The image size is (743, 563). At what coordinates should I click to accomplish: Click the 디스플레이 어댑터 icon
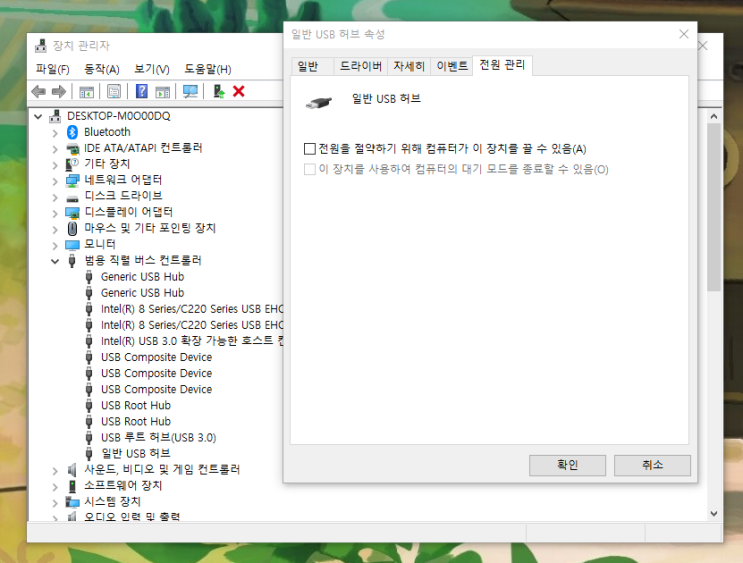coord(72,213)
